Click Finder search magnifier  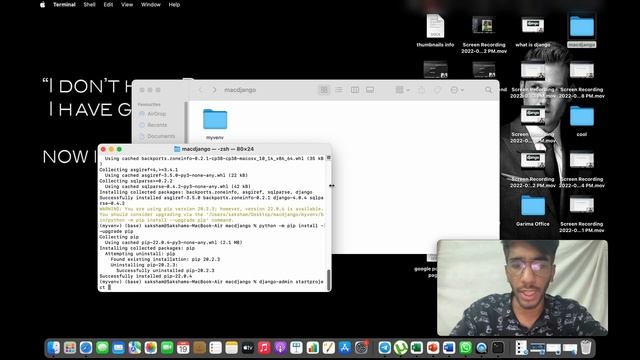(489, 90)
